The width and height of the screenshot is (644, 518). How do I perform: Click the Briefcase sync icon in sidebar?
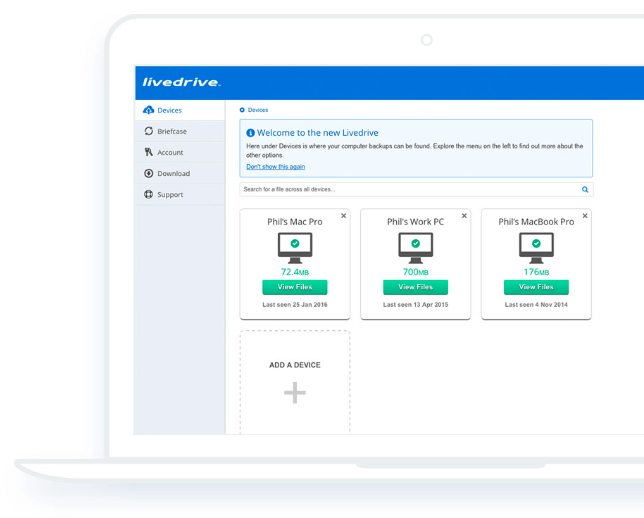point(149,131)
